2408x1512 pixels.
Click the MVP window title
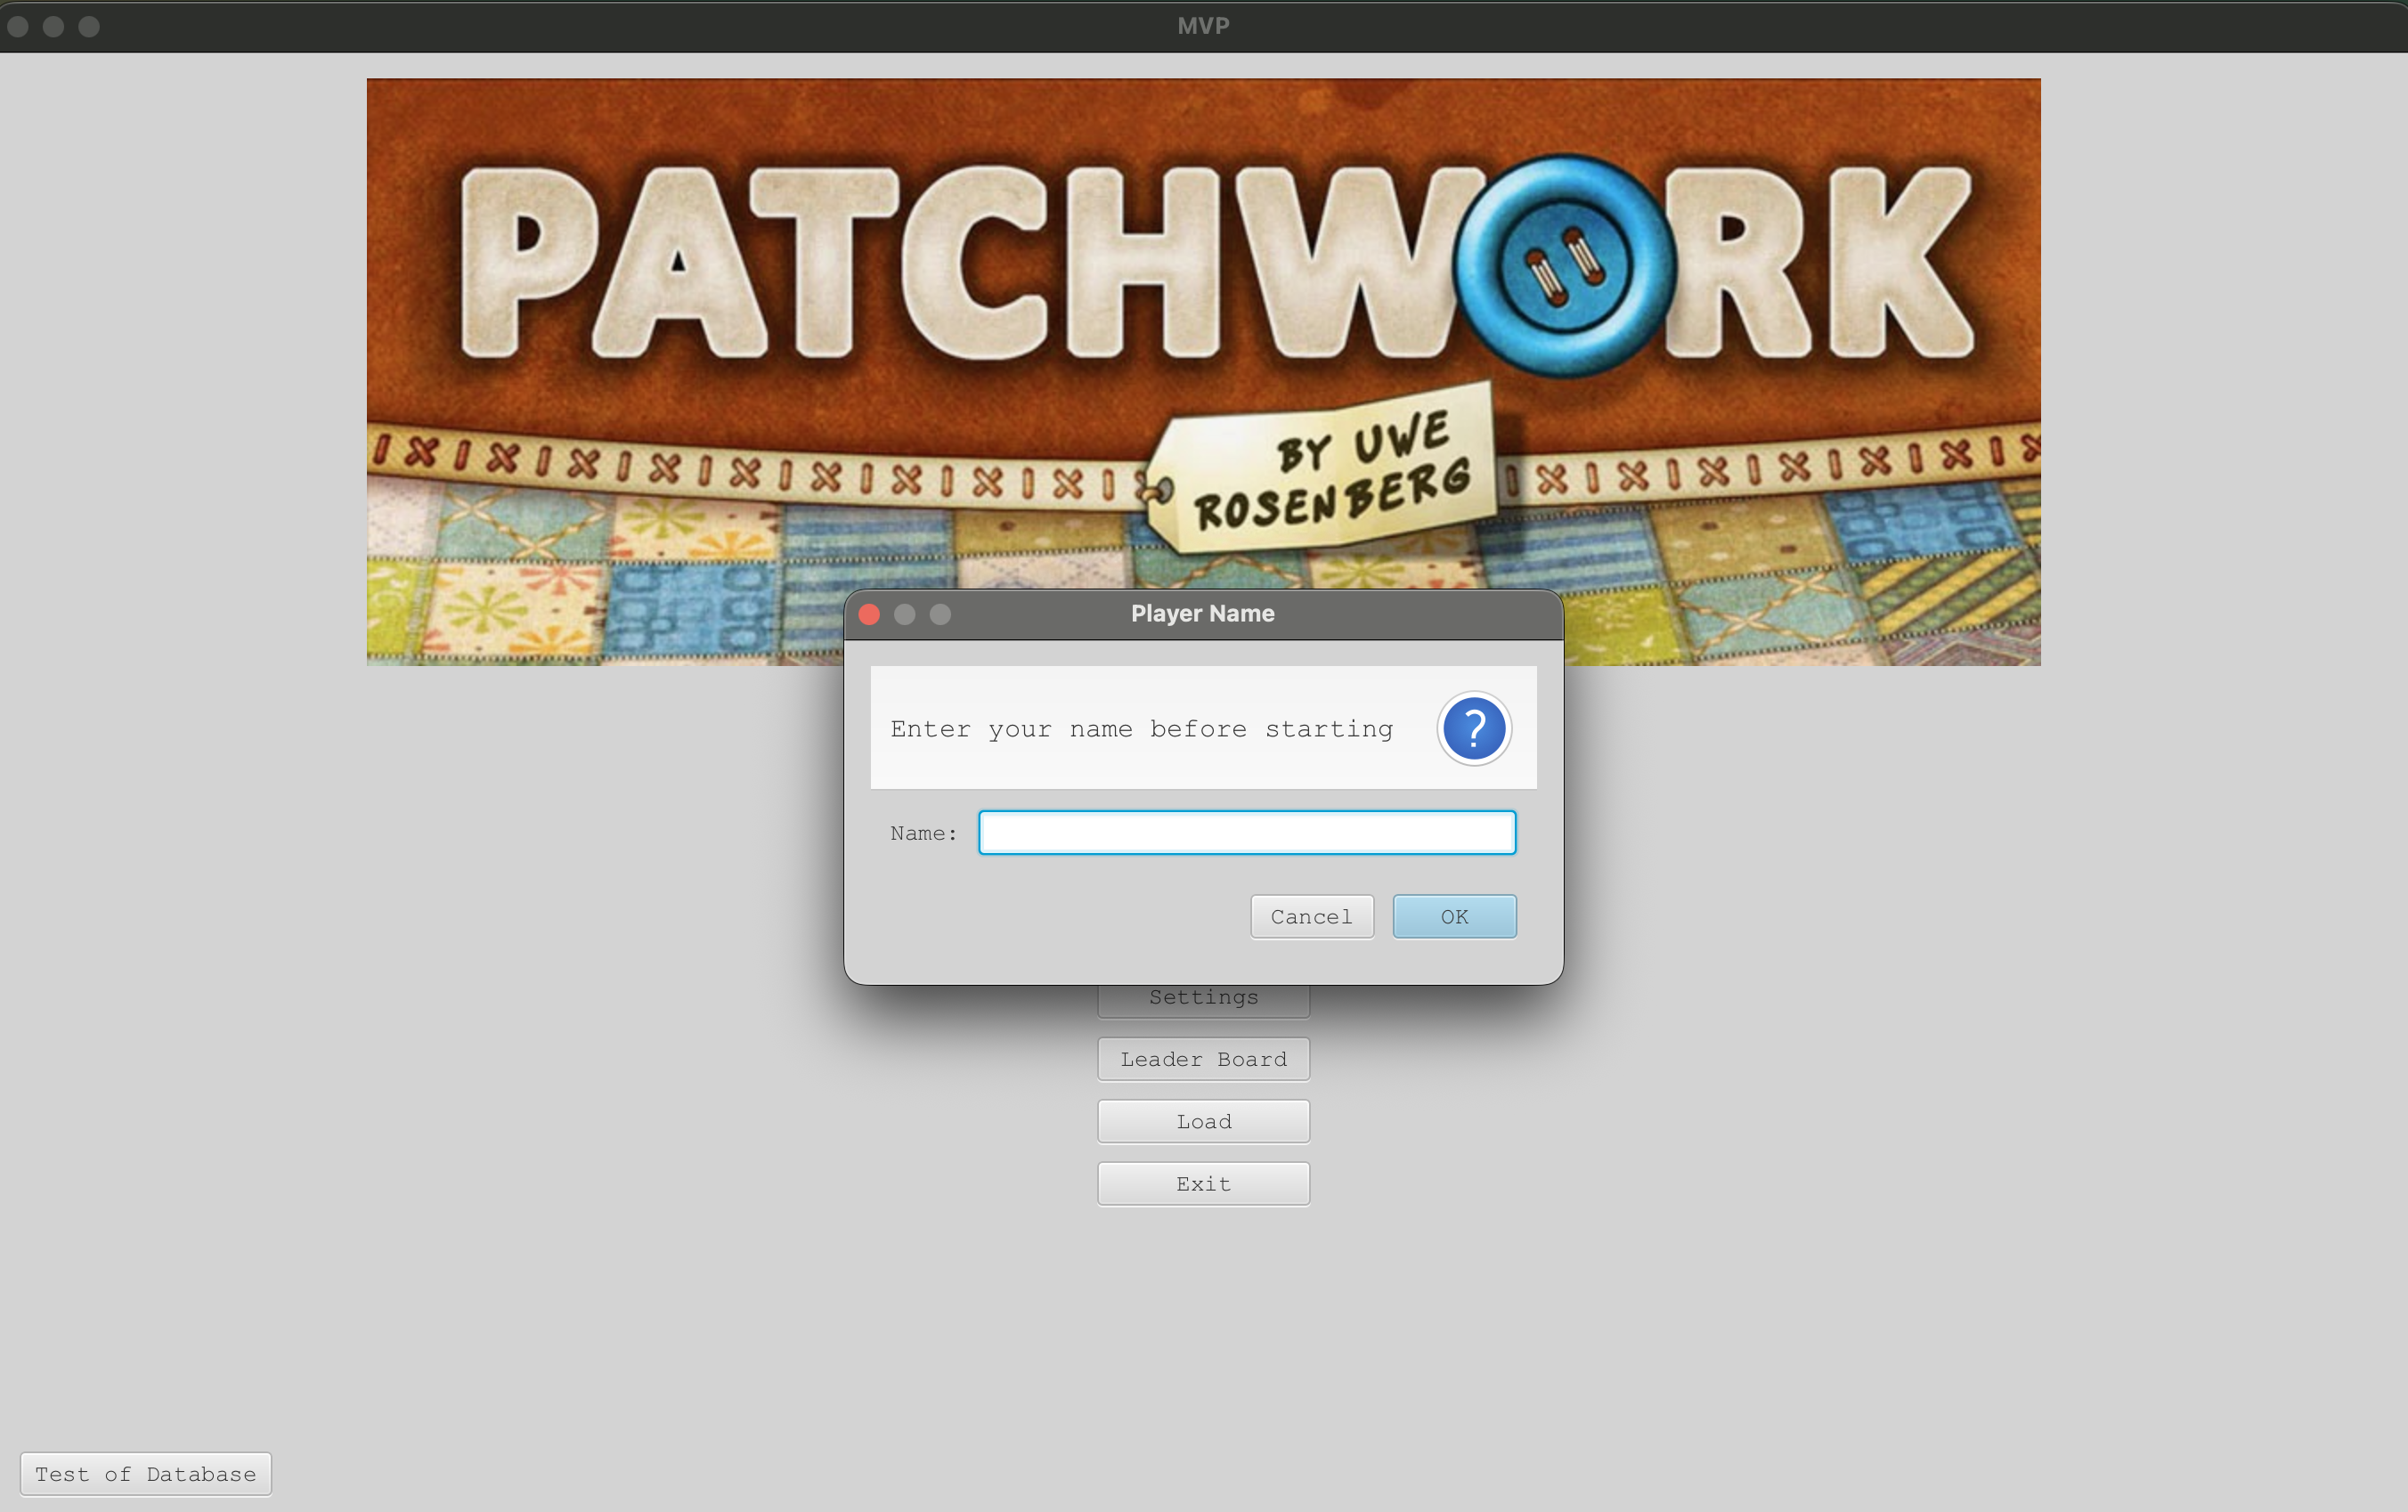pyautogui.click(x=1203, y=26)
